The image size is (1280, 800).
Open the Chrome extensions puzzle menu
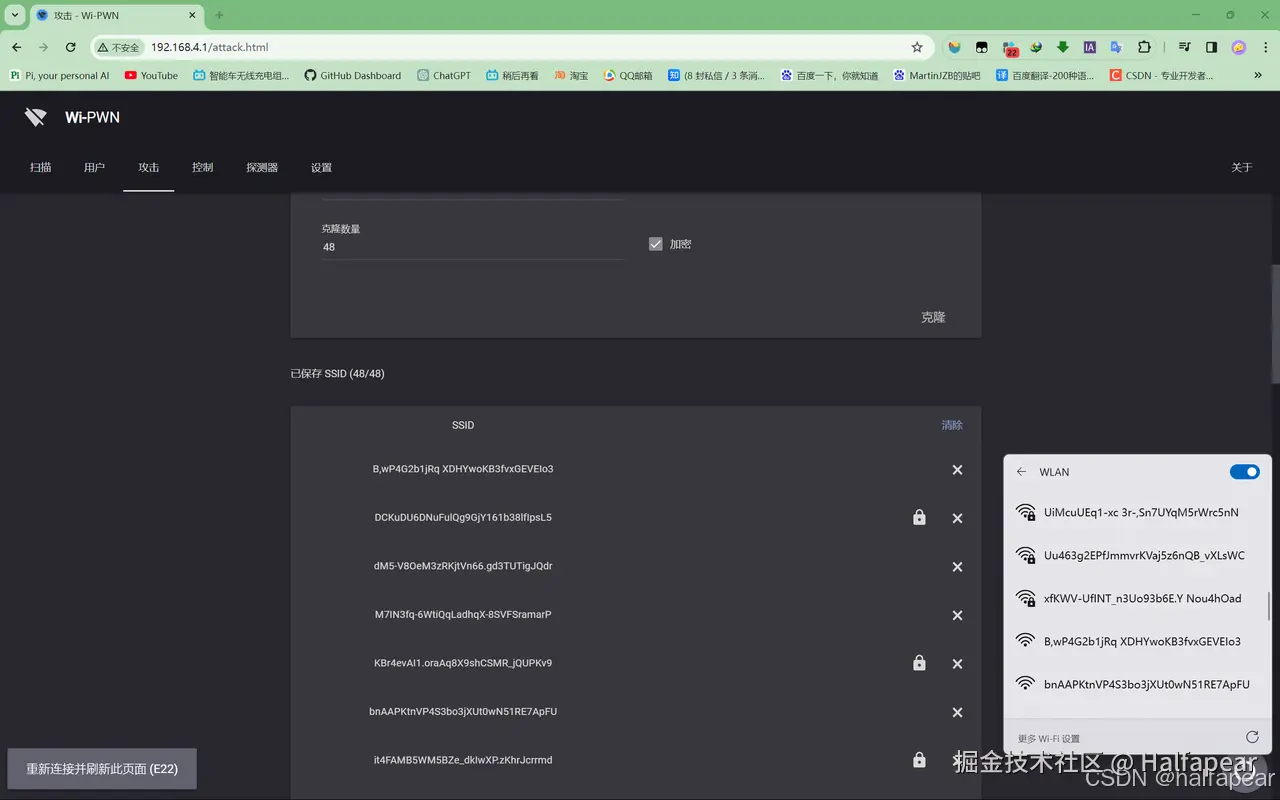pyautogui.click(x=1144, y=47)
